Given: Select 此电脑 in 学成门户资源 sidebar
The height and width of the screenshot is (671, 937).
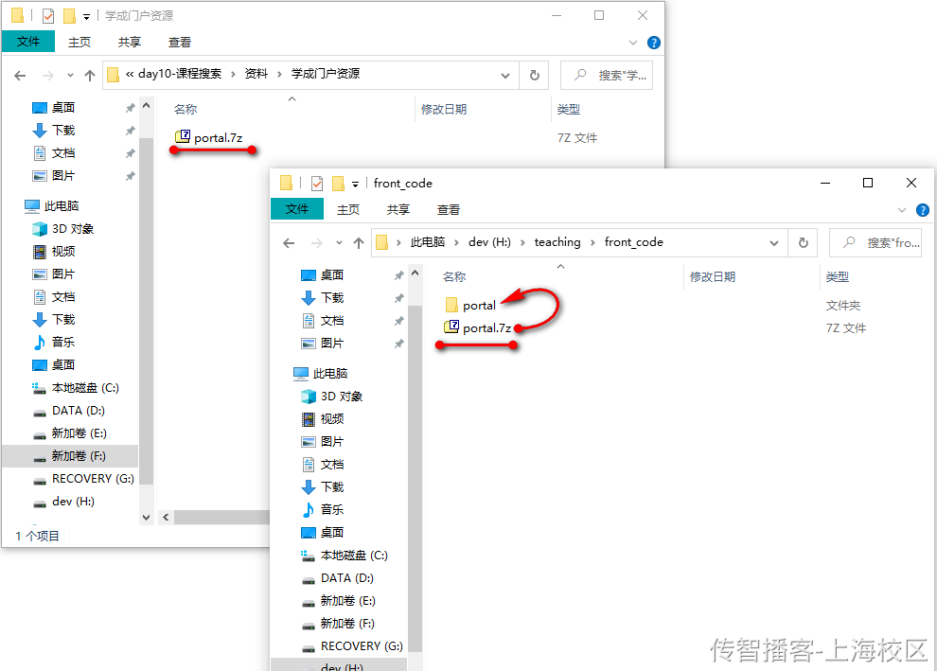Looking at the screenshot, I should (x=51, y=206).
